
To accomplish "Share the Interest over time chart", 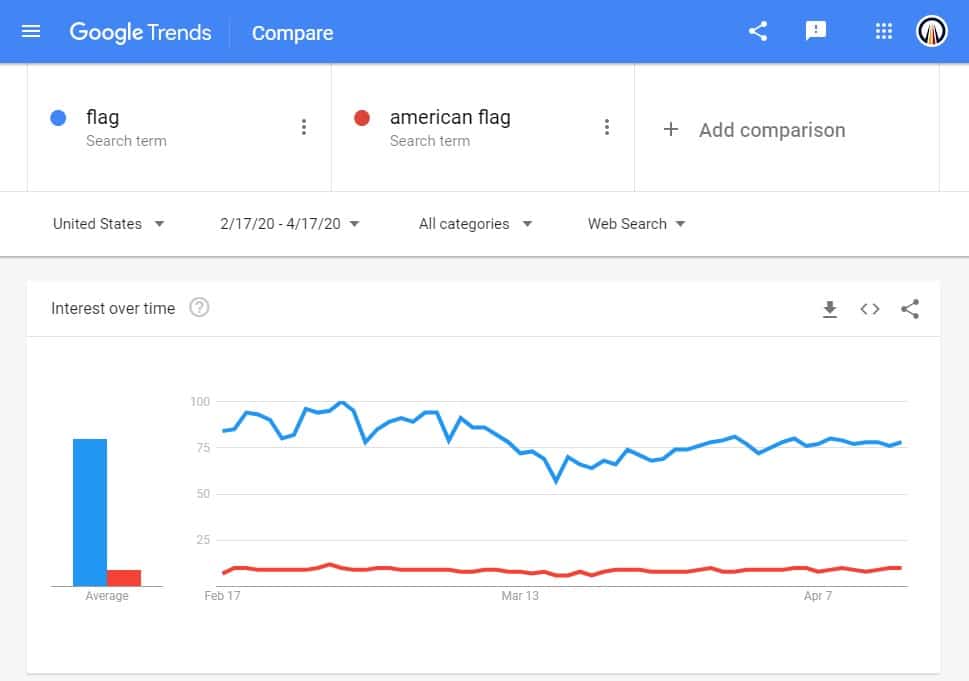I will [x=910, y=309].
